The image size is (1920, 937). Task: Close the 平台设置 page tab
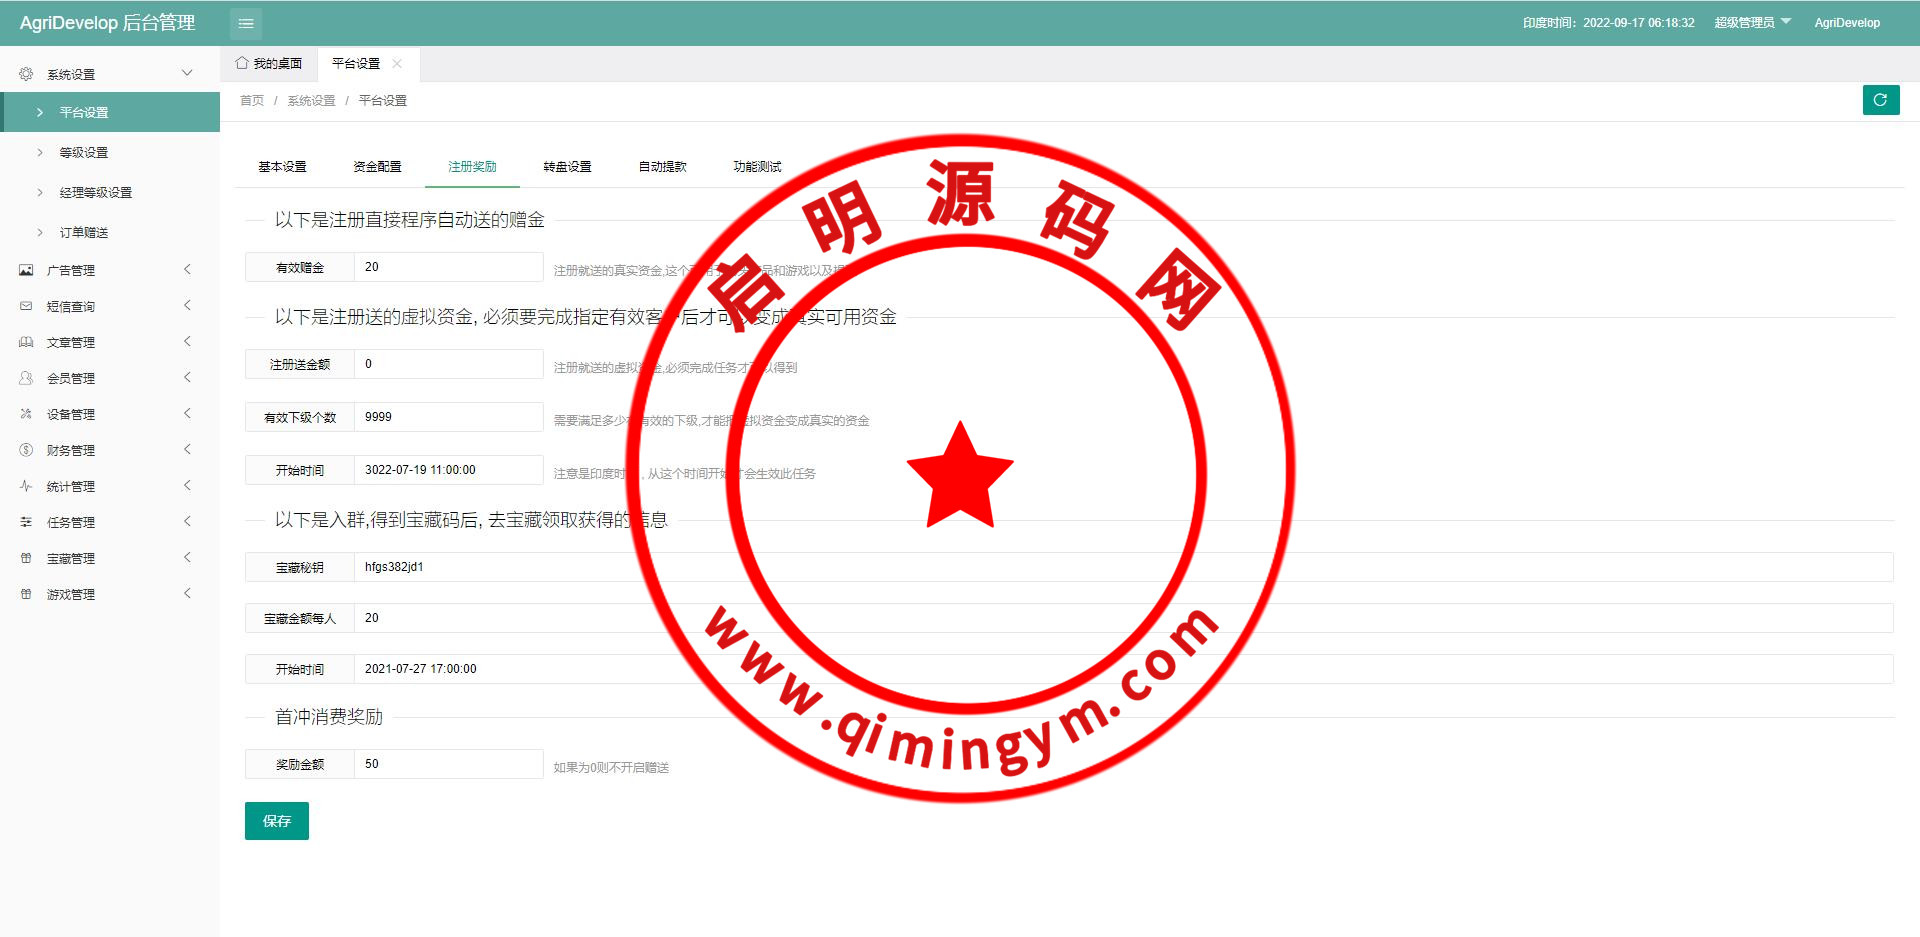point(397,63)
